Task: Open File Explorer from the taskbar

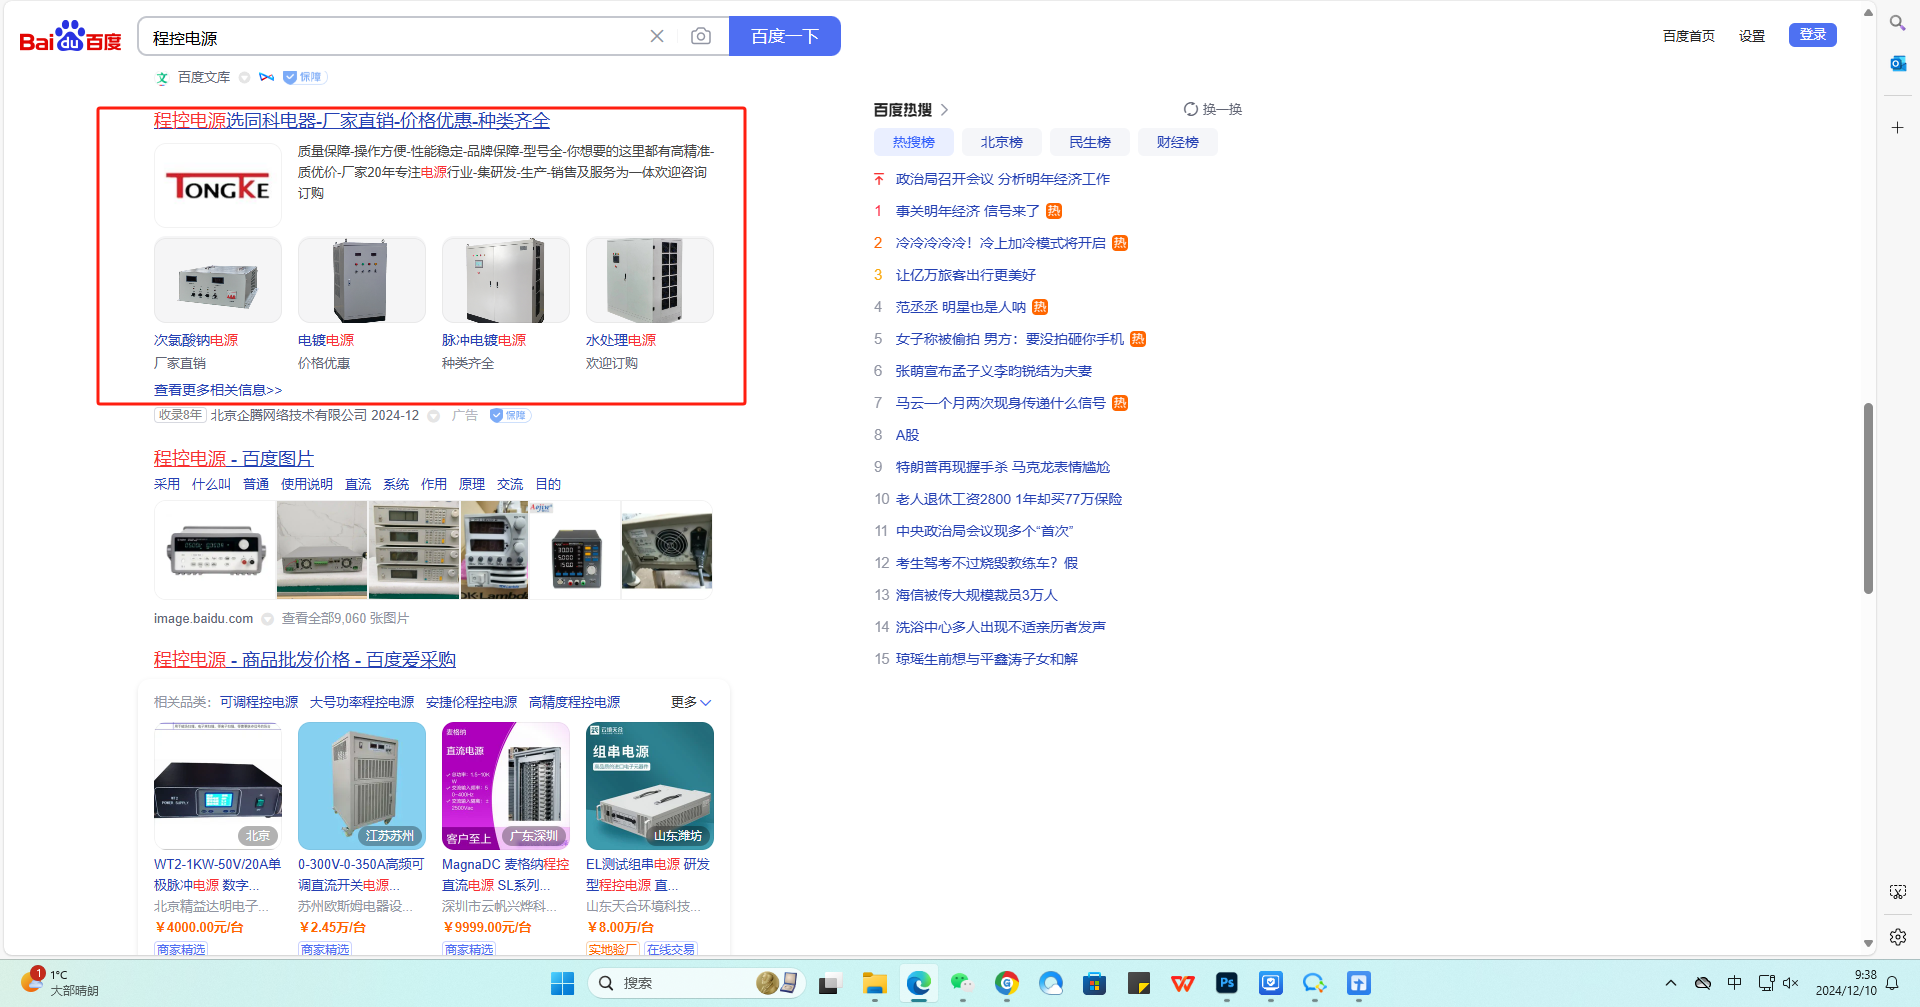Action: [875, 984]
